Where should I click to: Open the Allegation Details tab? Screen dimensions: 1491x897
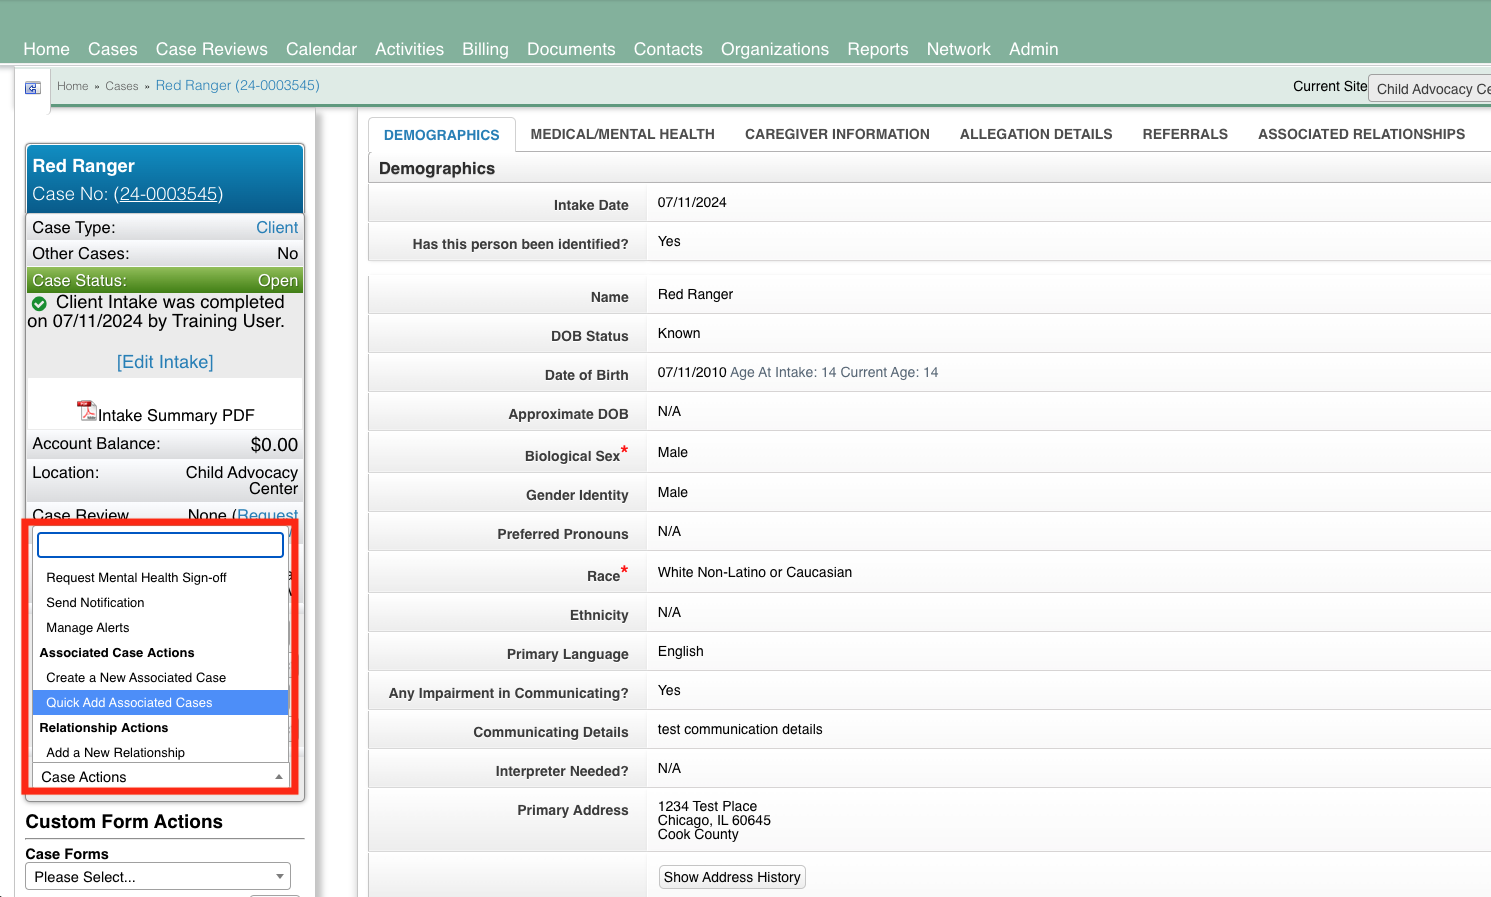(x=1036, y=134)
